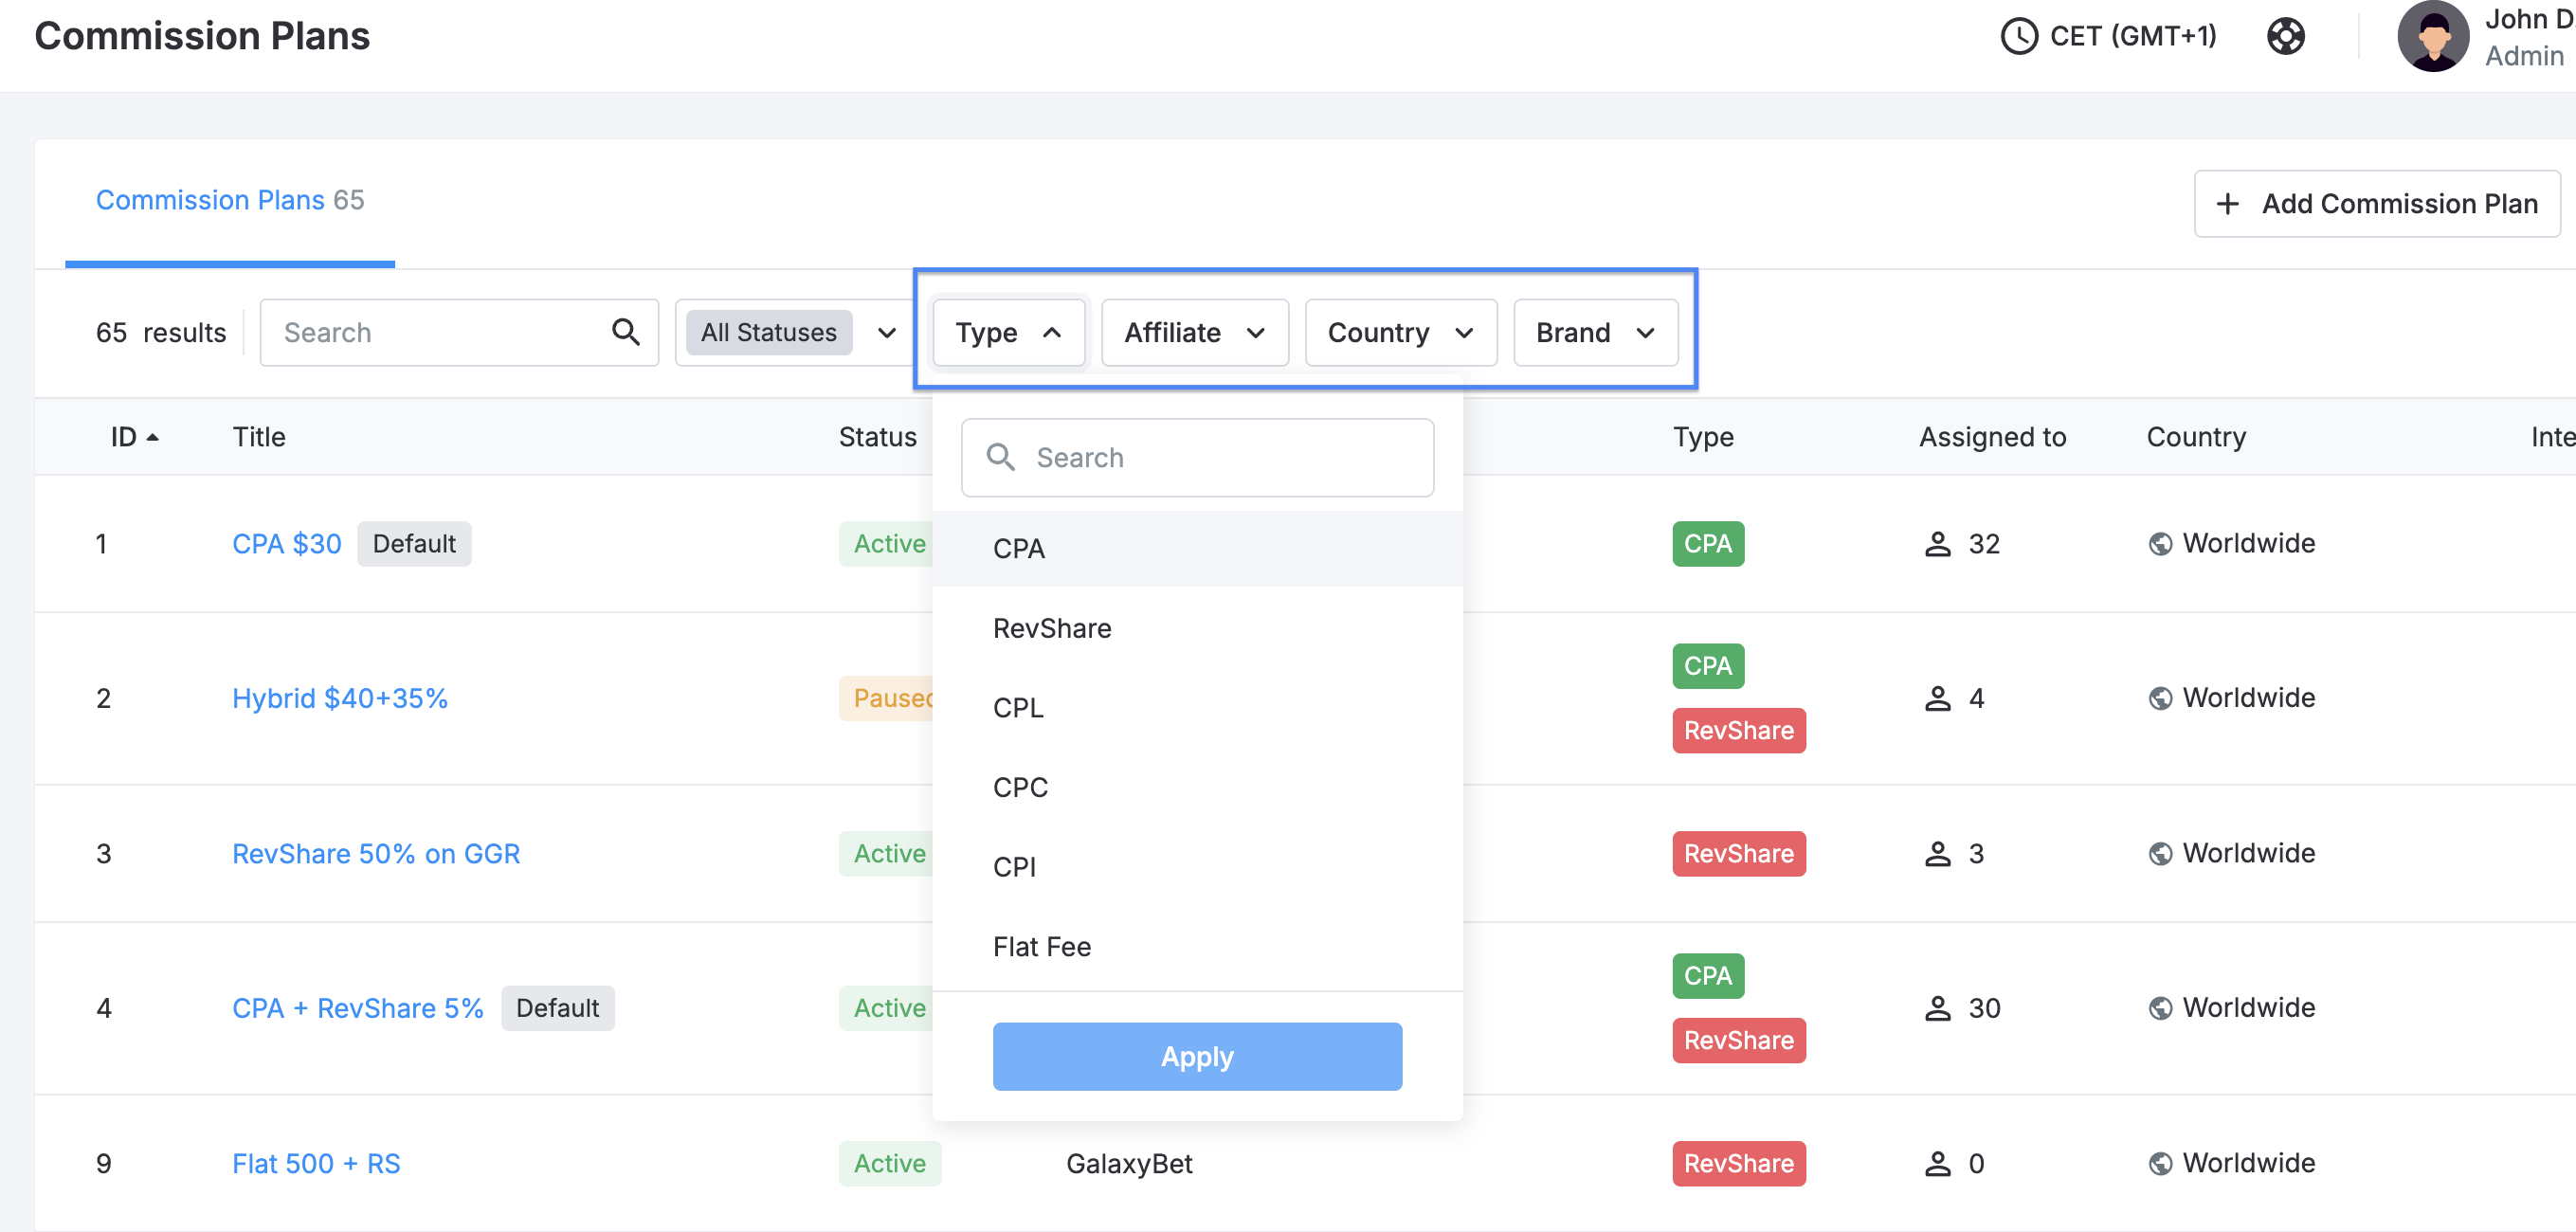Open the CPA $30 plan link

[287, 544]
